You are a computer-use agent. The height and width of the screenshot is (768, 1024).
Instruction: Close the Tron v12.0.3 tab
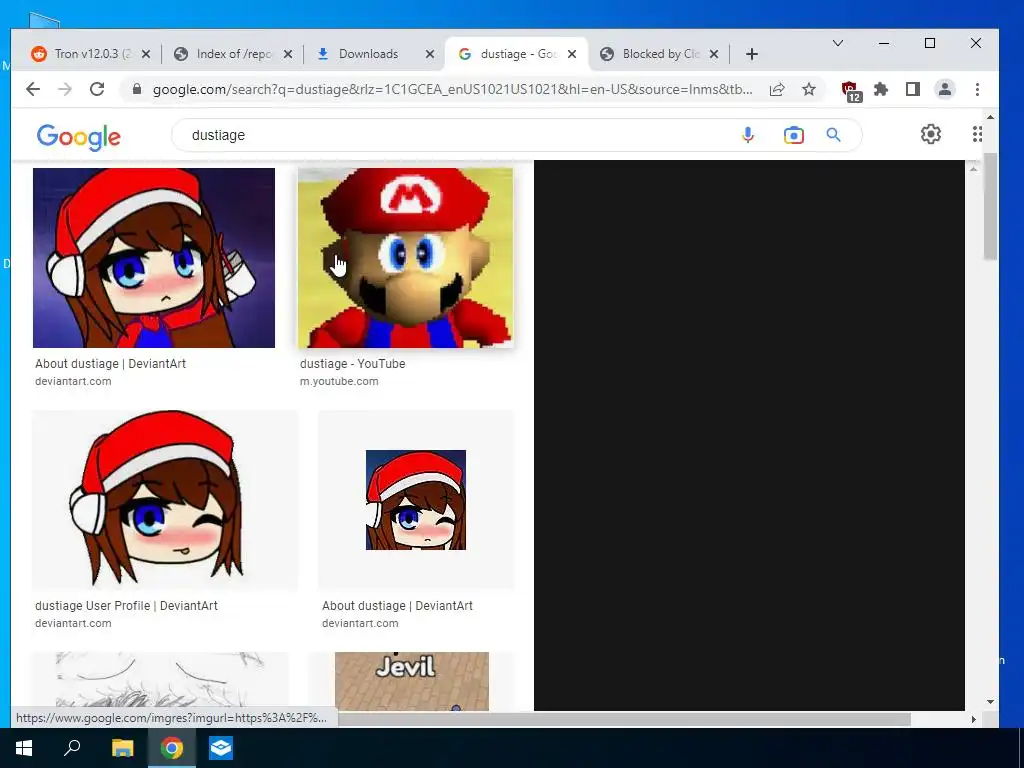click(146, 54)
